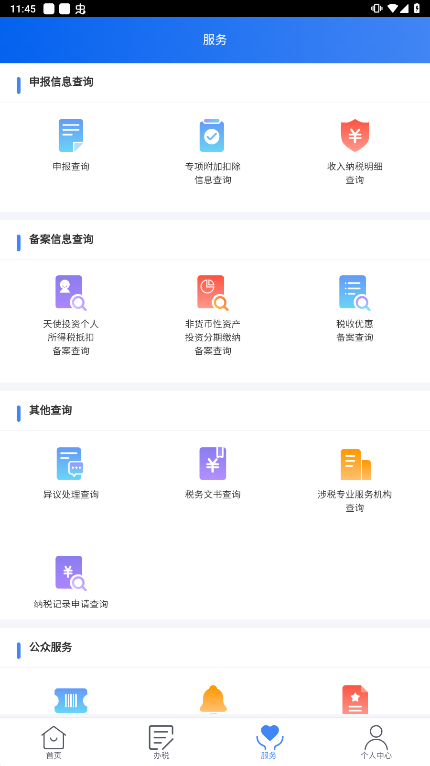
Task: Tap the 备案信息查询 section heading
Action: pyautogui.click(x=61, y=239)
